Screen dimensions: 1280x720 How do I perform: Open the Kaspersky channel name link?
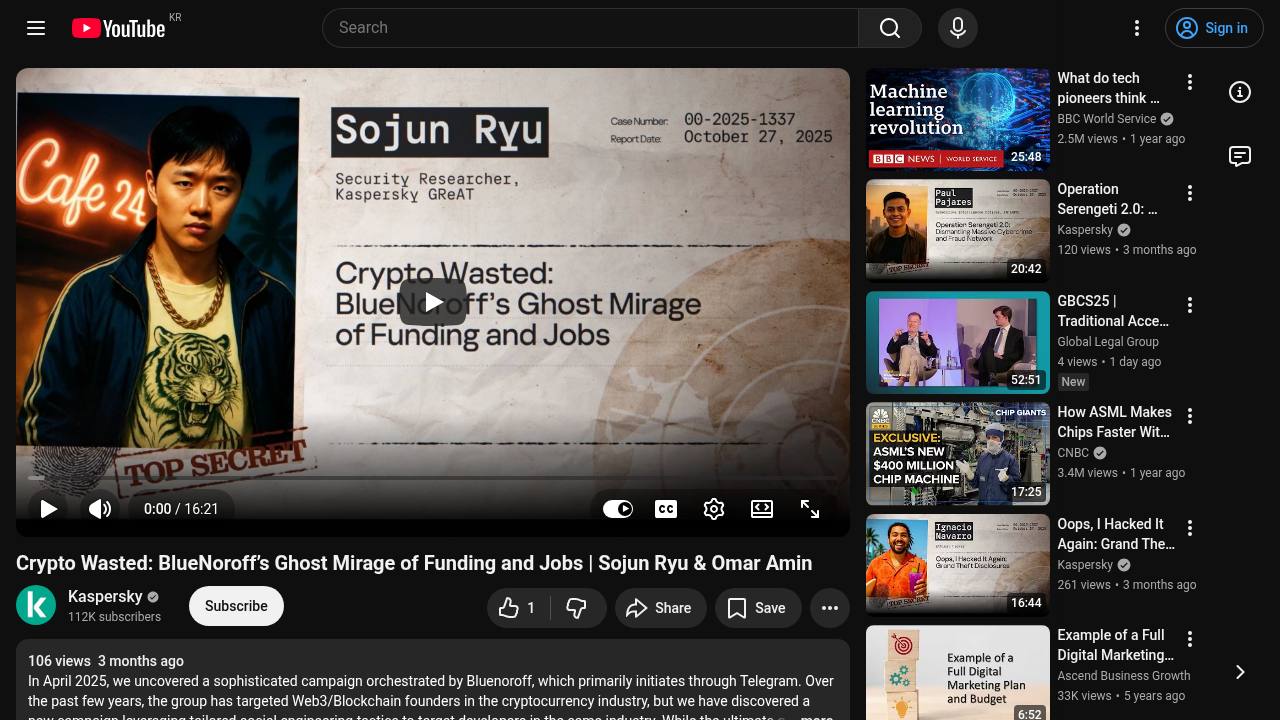(x=105, y=596)
